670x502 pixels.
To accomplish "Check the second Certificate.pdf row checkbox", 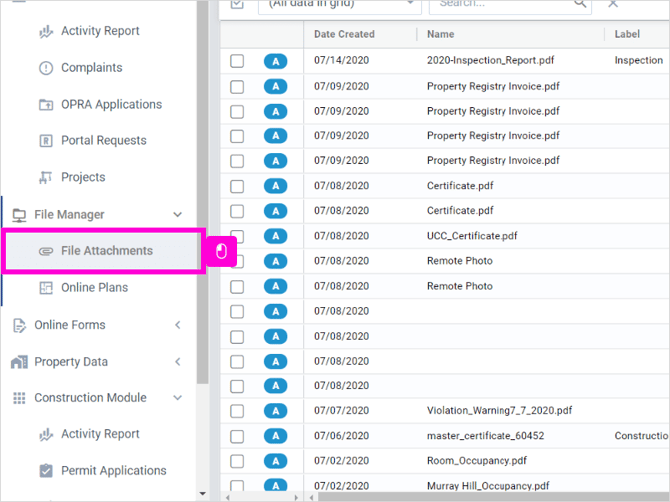I will (x=237, y=211).
